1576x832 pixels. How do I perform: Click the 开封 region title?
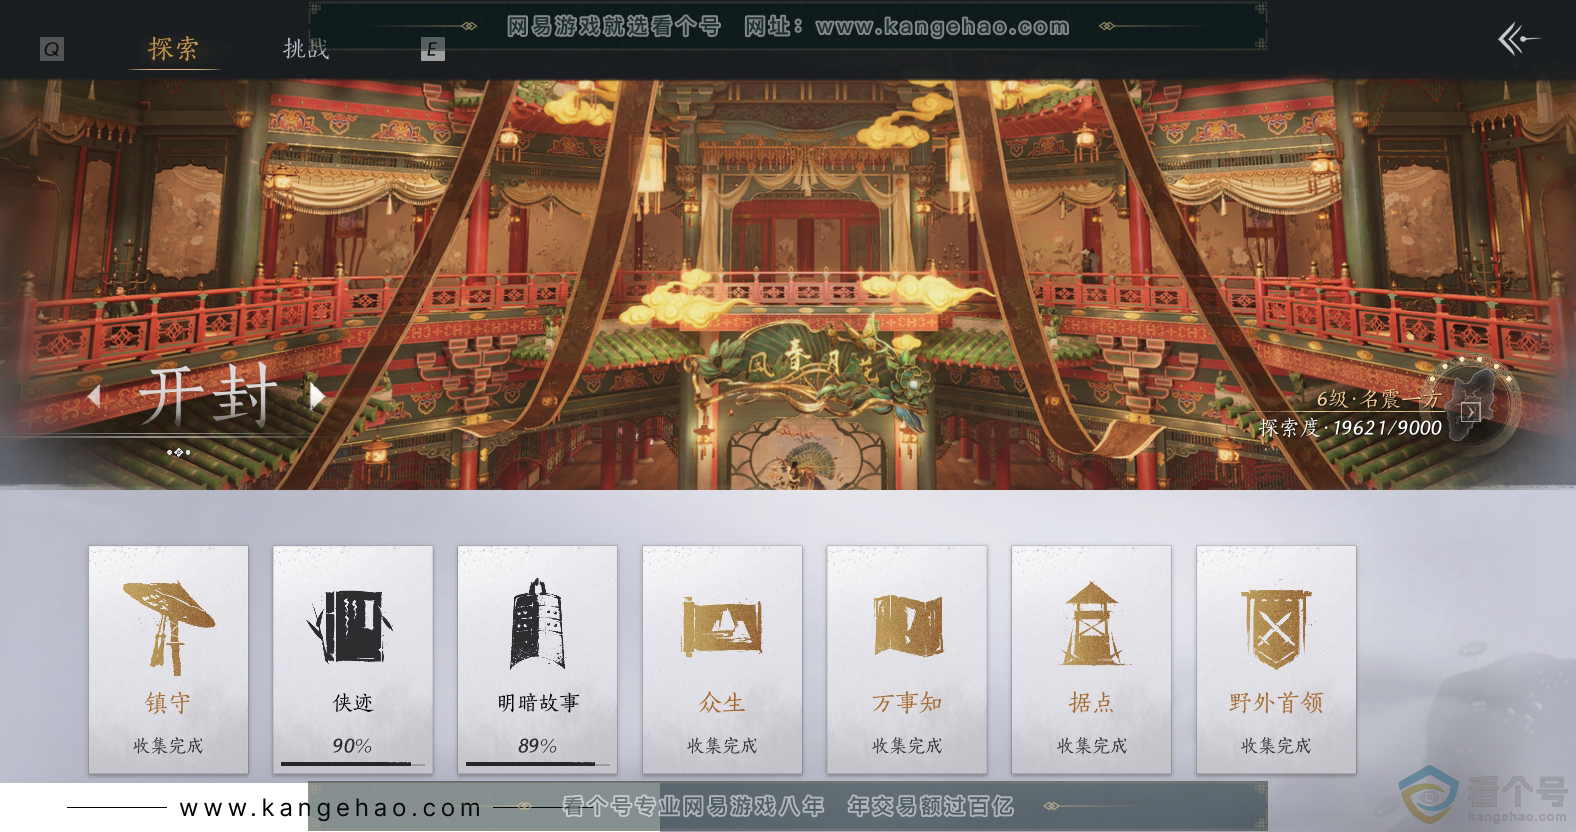click(x=207, y=397)
